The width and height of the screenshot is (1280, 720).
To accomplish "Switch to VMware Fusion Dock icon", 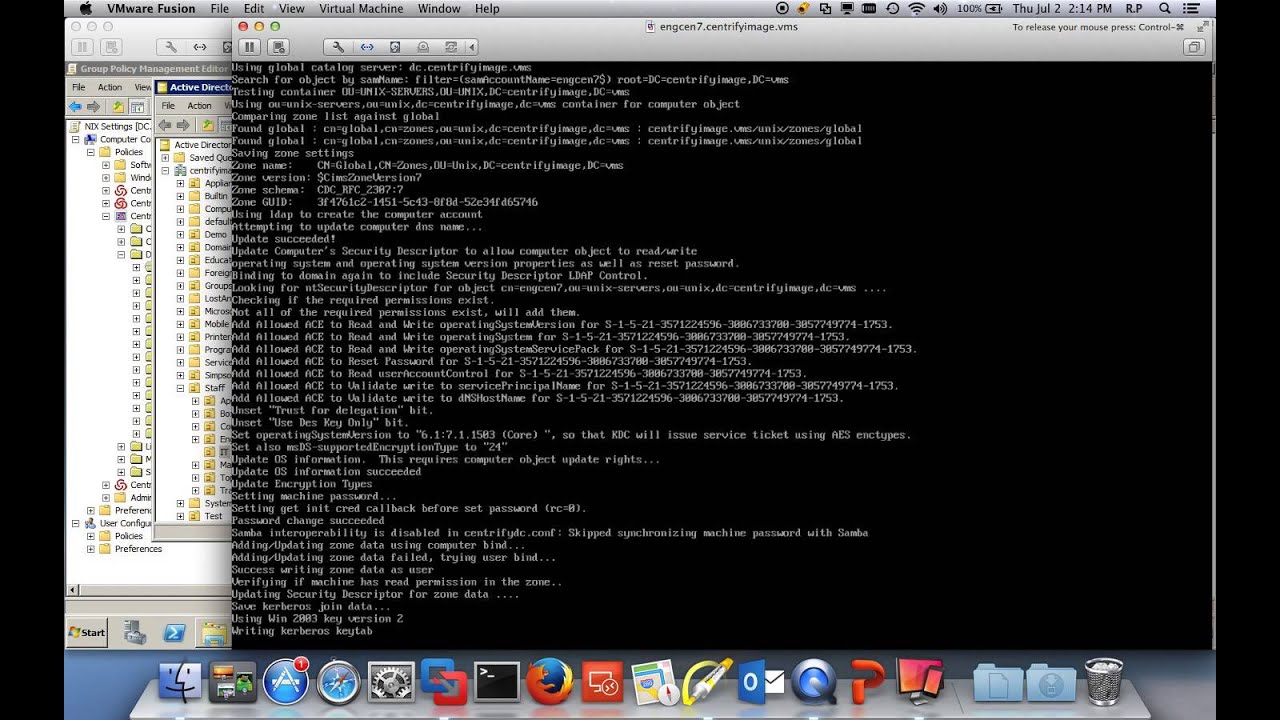I will click(445, 682).
